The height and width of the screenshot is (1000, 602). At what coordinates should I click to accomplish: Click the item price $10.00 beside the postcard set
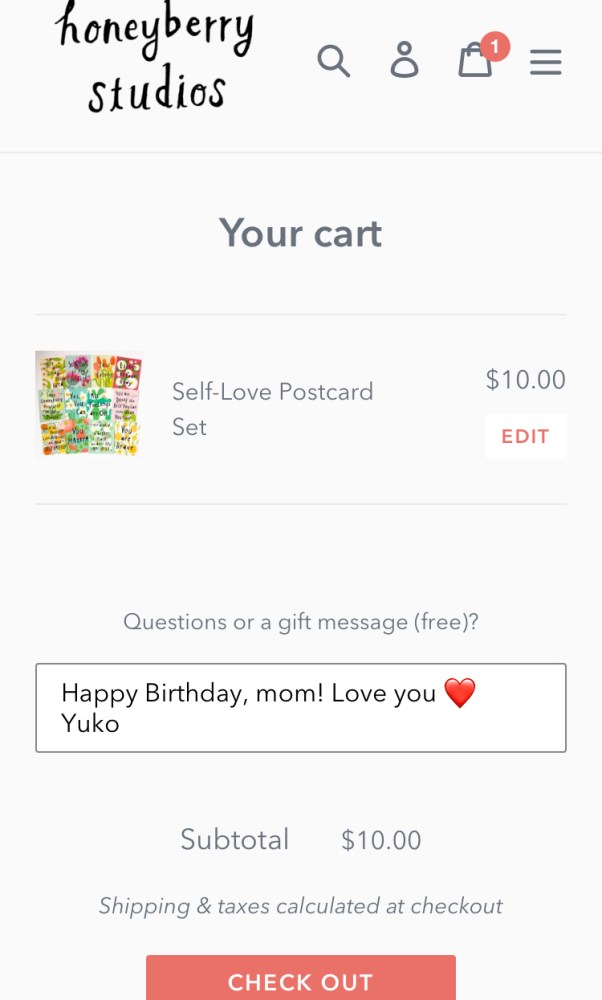tap(525, 380)
